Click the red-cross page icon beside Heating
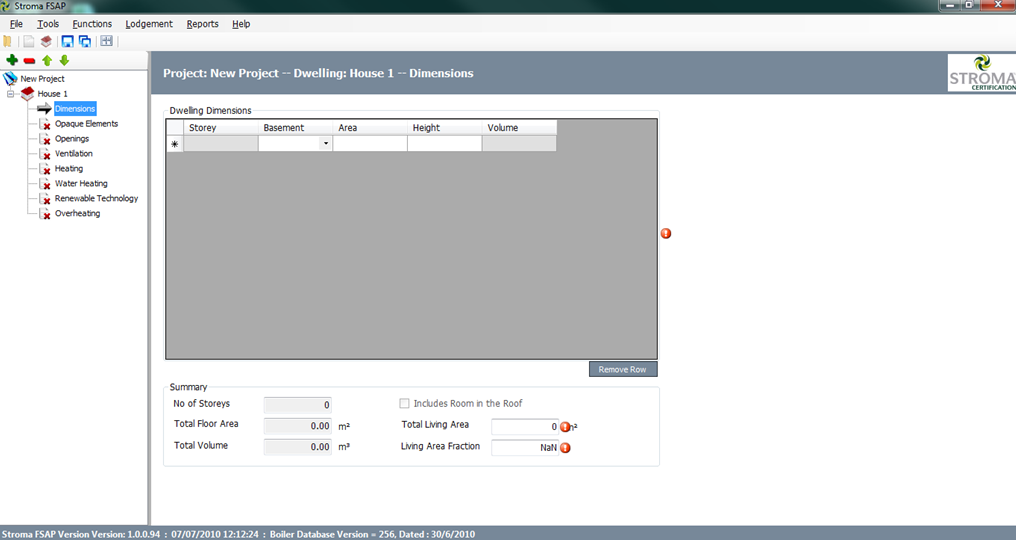This screenshot has height=540, width=1016. click(x=45, y=169)
